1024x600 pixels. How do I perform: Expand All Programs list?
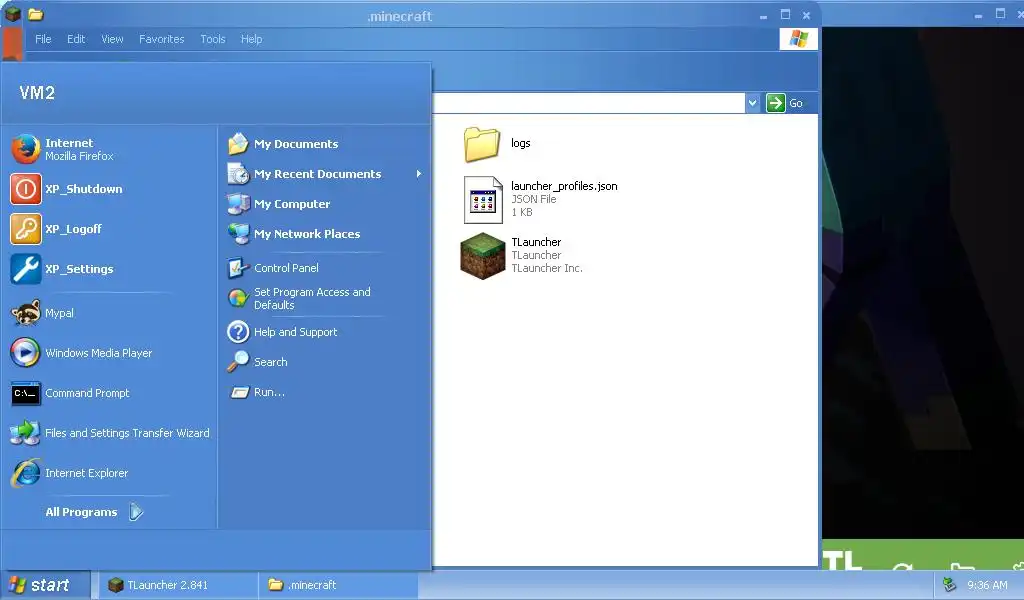[x=94, y=512]
